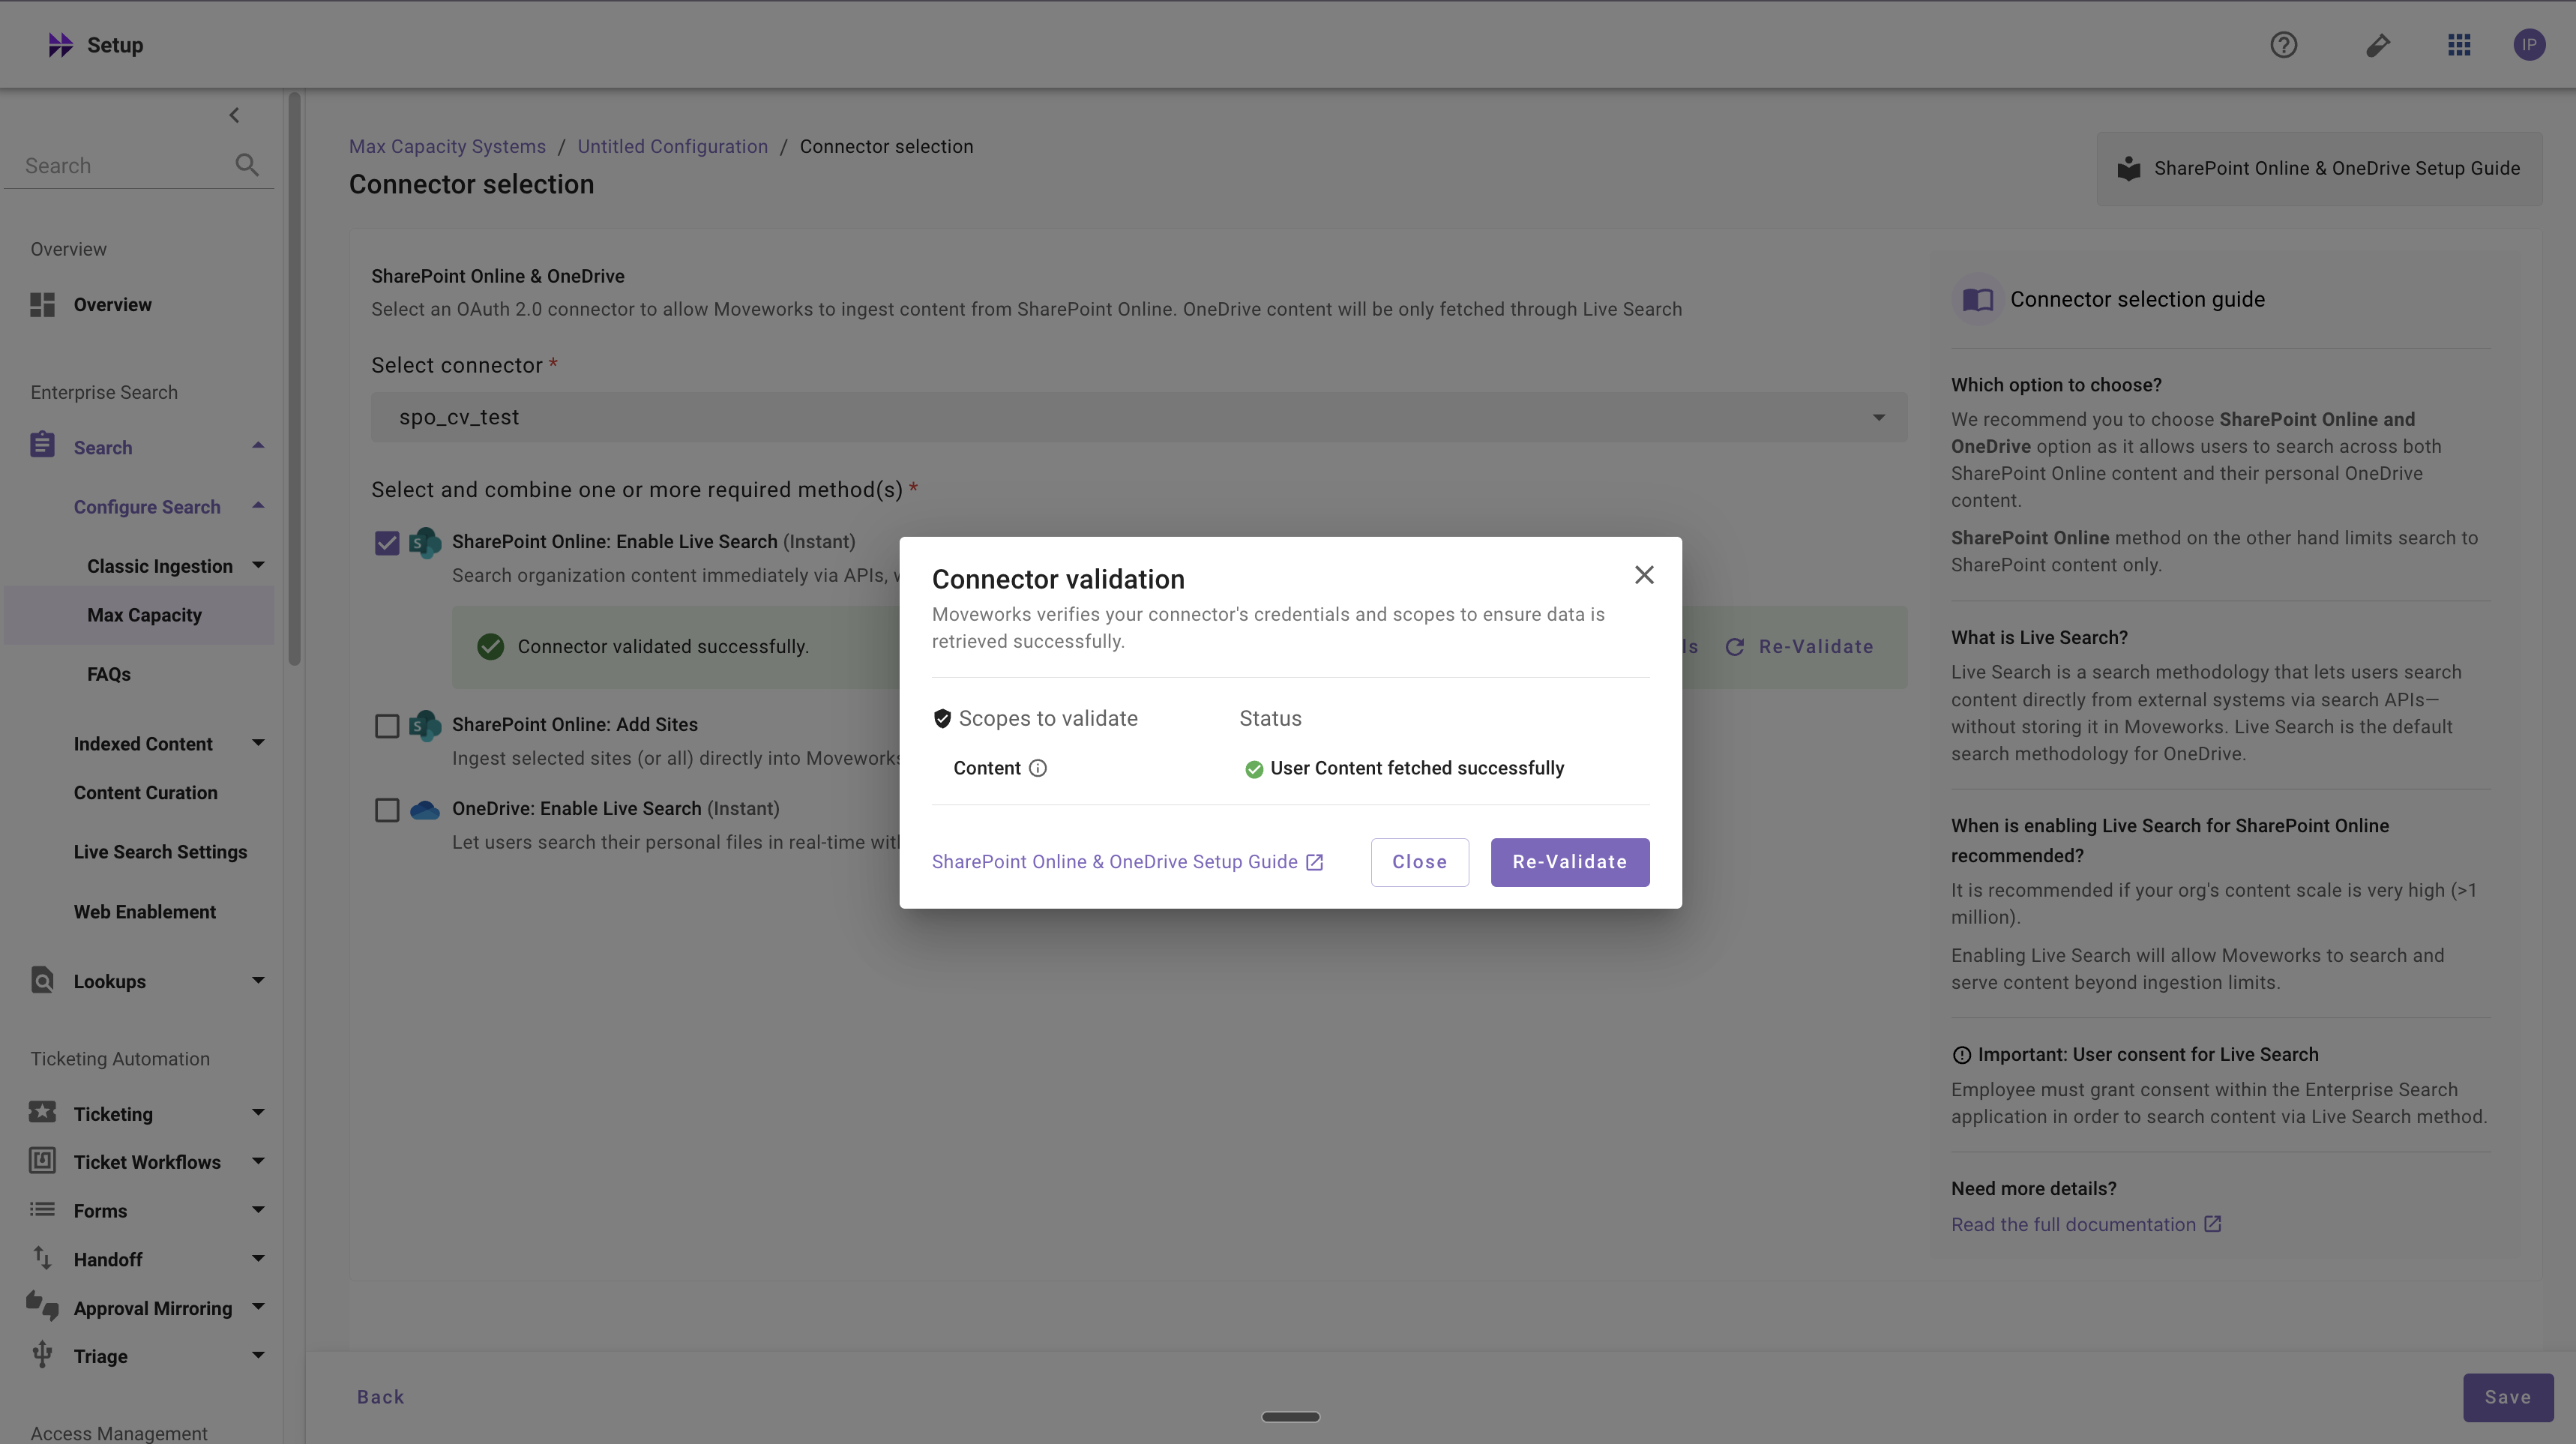The width and height of the screenshot is (2576, 1444).
Task: Close the Connector validation dialog with X
Action: 1644,575
